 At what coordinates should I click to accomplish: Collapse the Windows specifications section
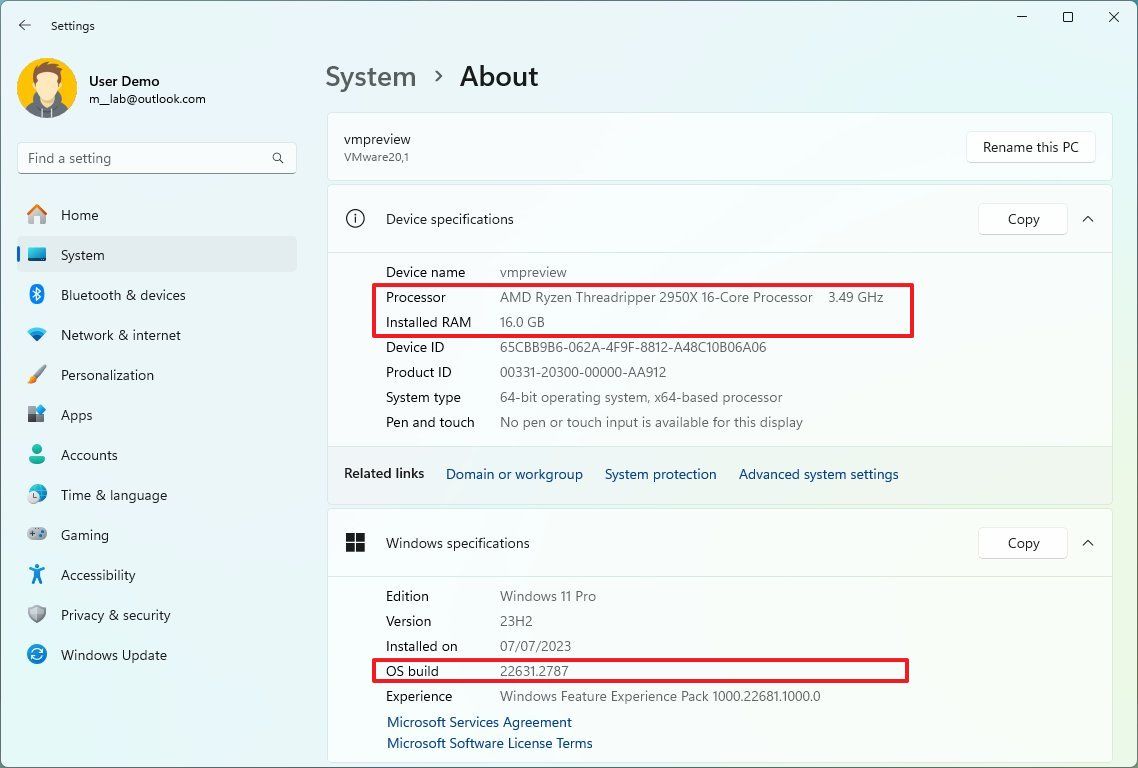click(1088, 543)
